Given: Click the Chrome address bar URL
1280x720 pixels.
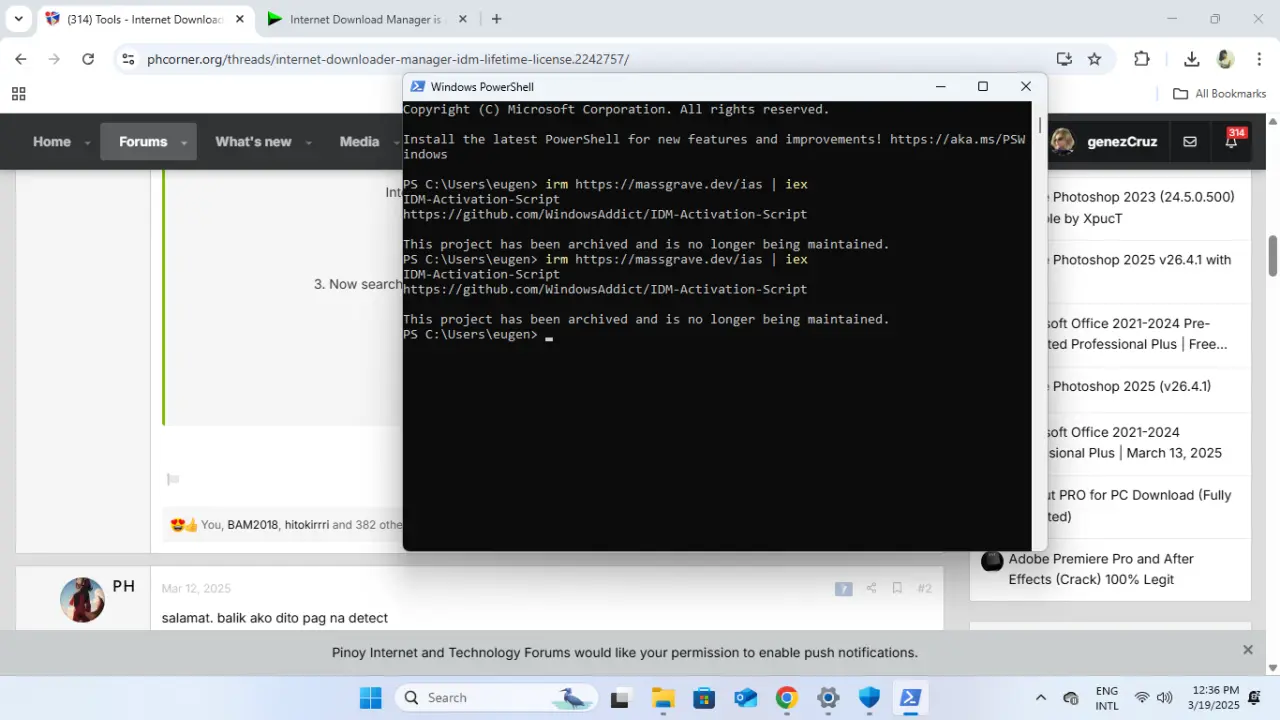Looking at the screenshot, I should coord(388,59).
